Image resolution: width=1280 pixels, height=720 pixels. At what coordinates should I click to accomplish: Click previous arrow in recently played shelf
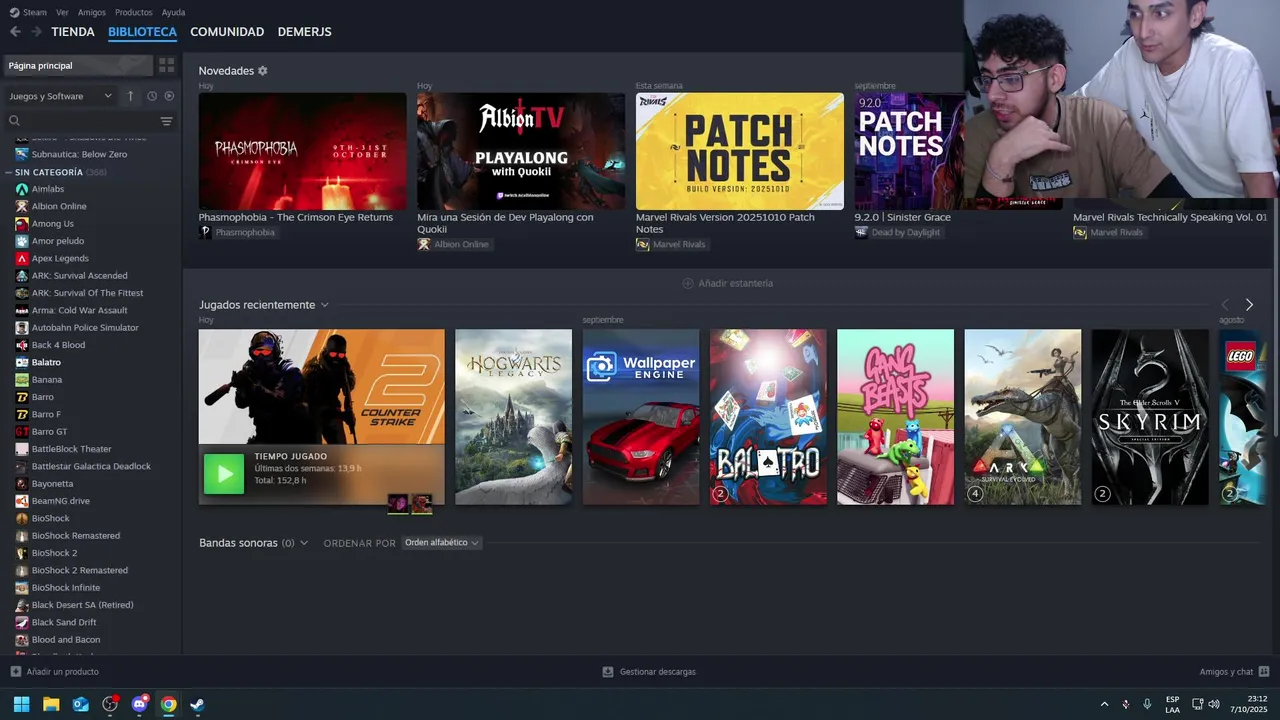pos(1225,305)
